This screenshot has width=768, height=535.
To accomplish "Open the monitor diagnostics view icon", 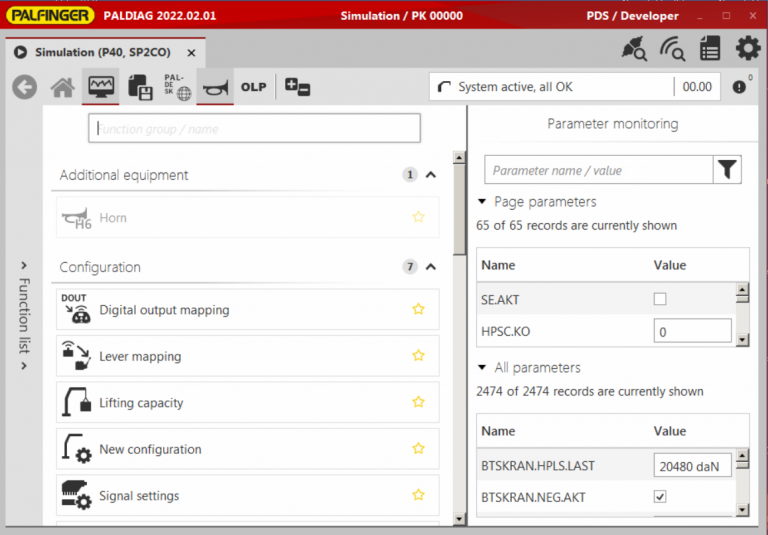I will 100,87.
